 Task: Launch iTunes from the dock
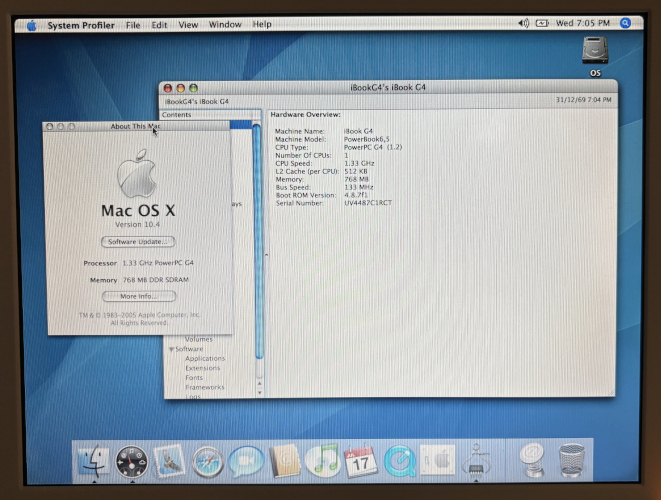click(322, 461)
